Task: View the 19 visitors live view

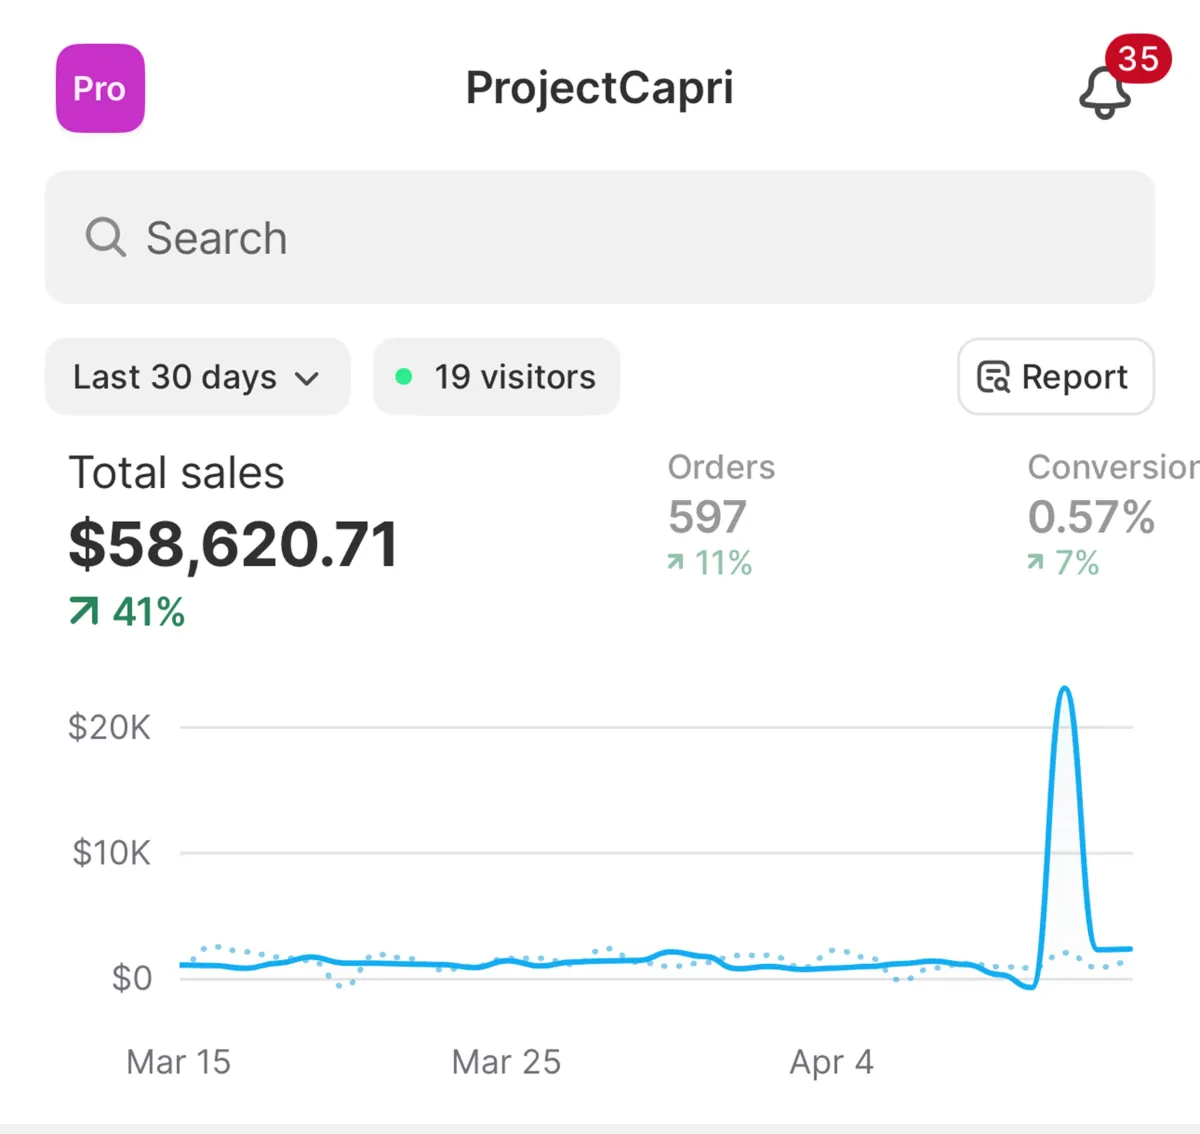Action: tap(497, 377)
